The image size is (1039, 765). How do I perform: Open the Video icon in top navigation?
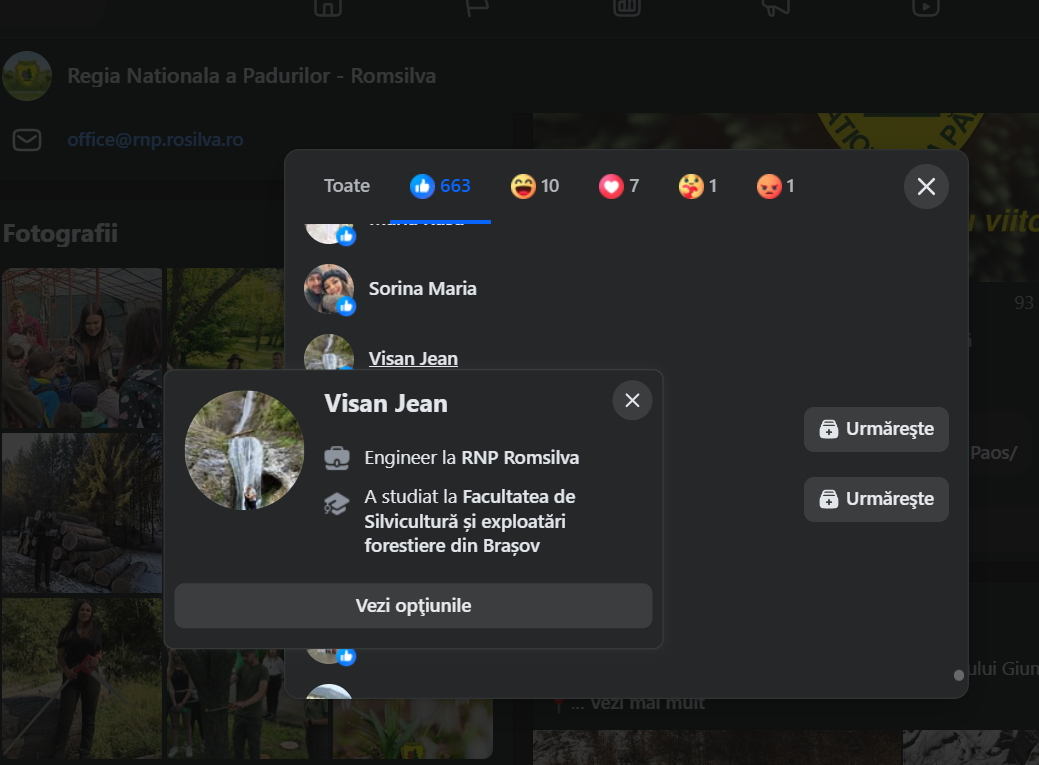tap(926, 6)
